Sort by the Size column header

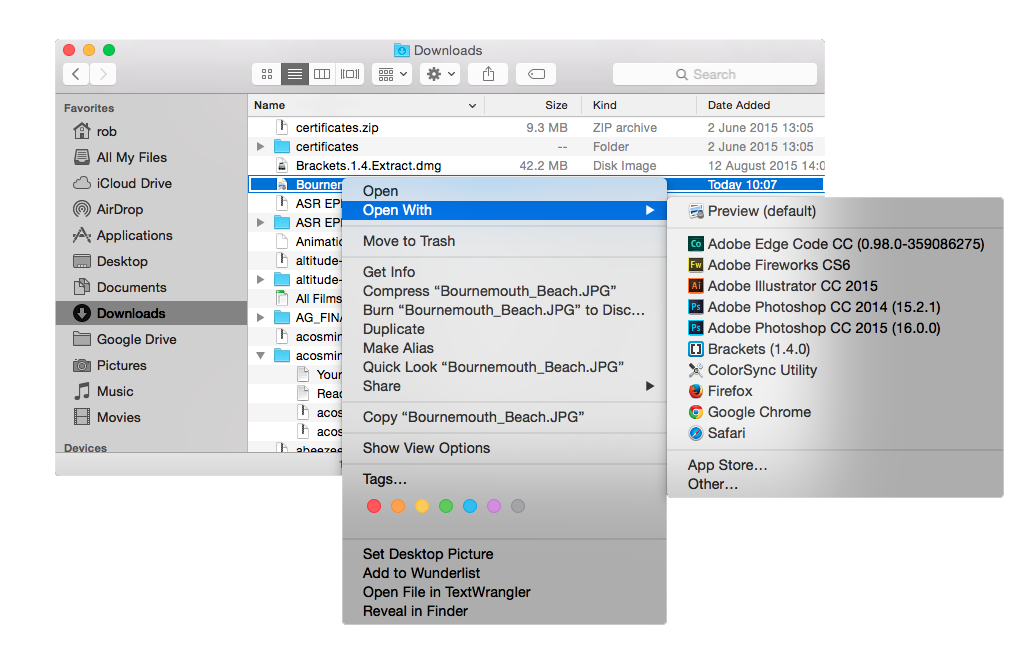(x=533, y=105)
